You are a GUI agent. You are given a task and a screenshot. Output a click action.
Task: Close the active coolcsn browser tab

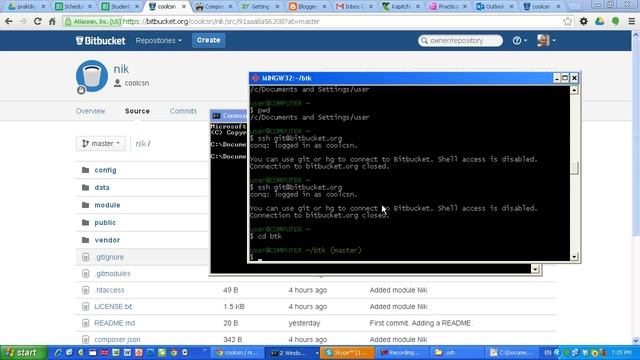point(184,7)
